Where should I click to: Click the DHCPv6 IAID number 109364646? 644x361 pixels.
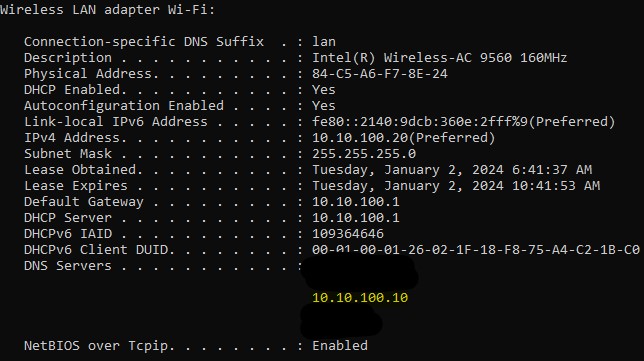click(x=348, y=234)
